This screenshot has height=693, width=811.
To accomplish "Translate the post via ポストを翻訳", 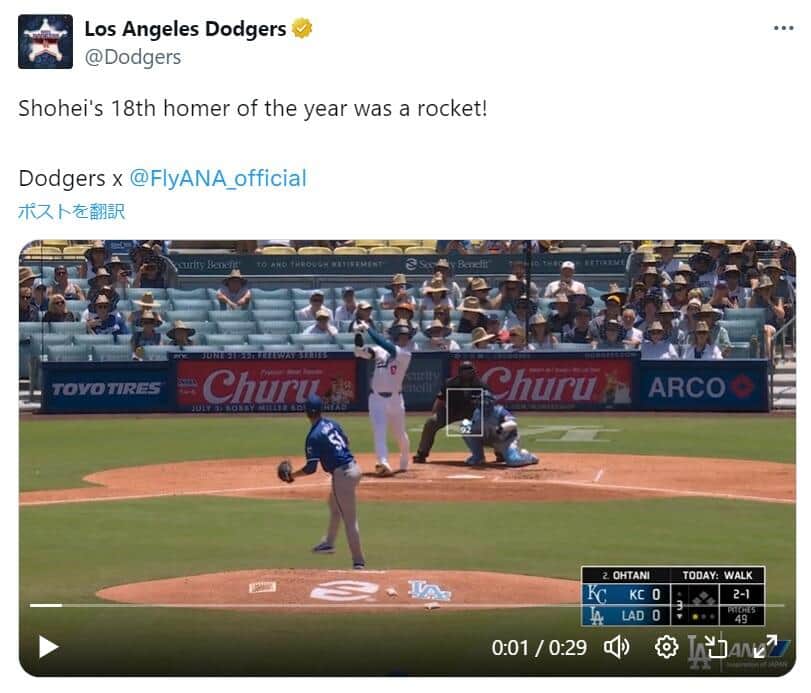I will point(70,212).
